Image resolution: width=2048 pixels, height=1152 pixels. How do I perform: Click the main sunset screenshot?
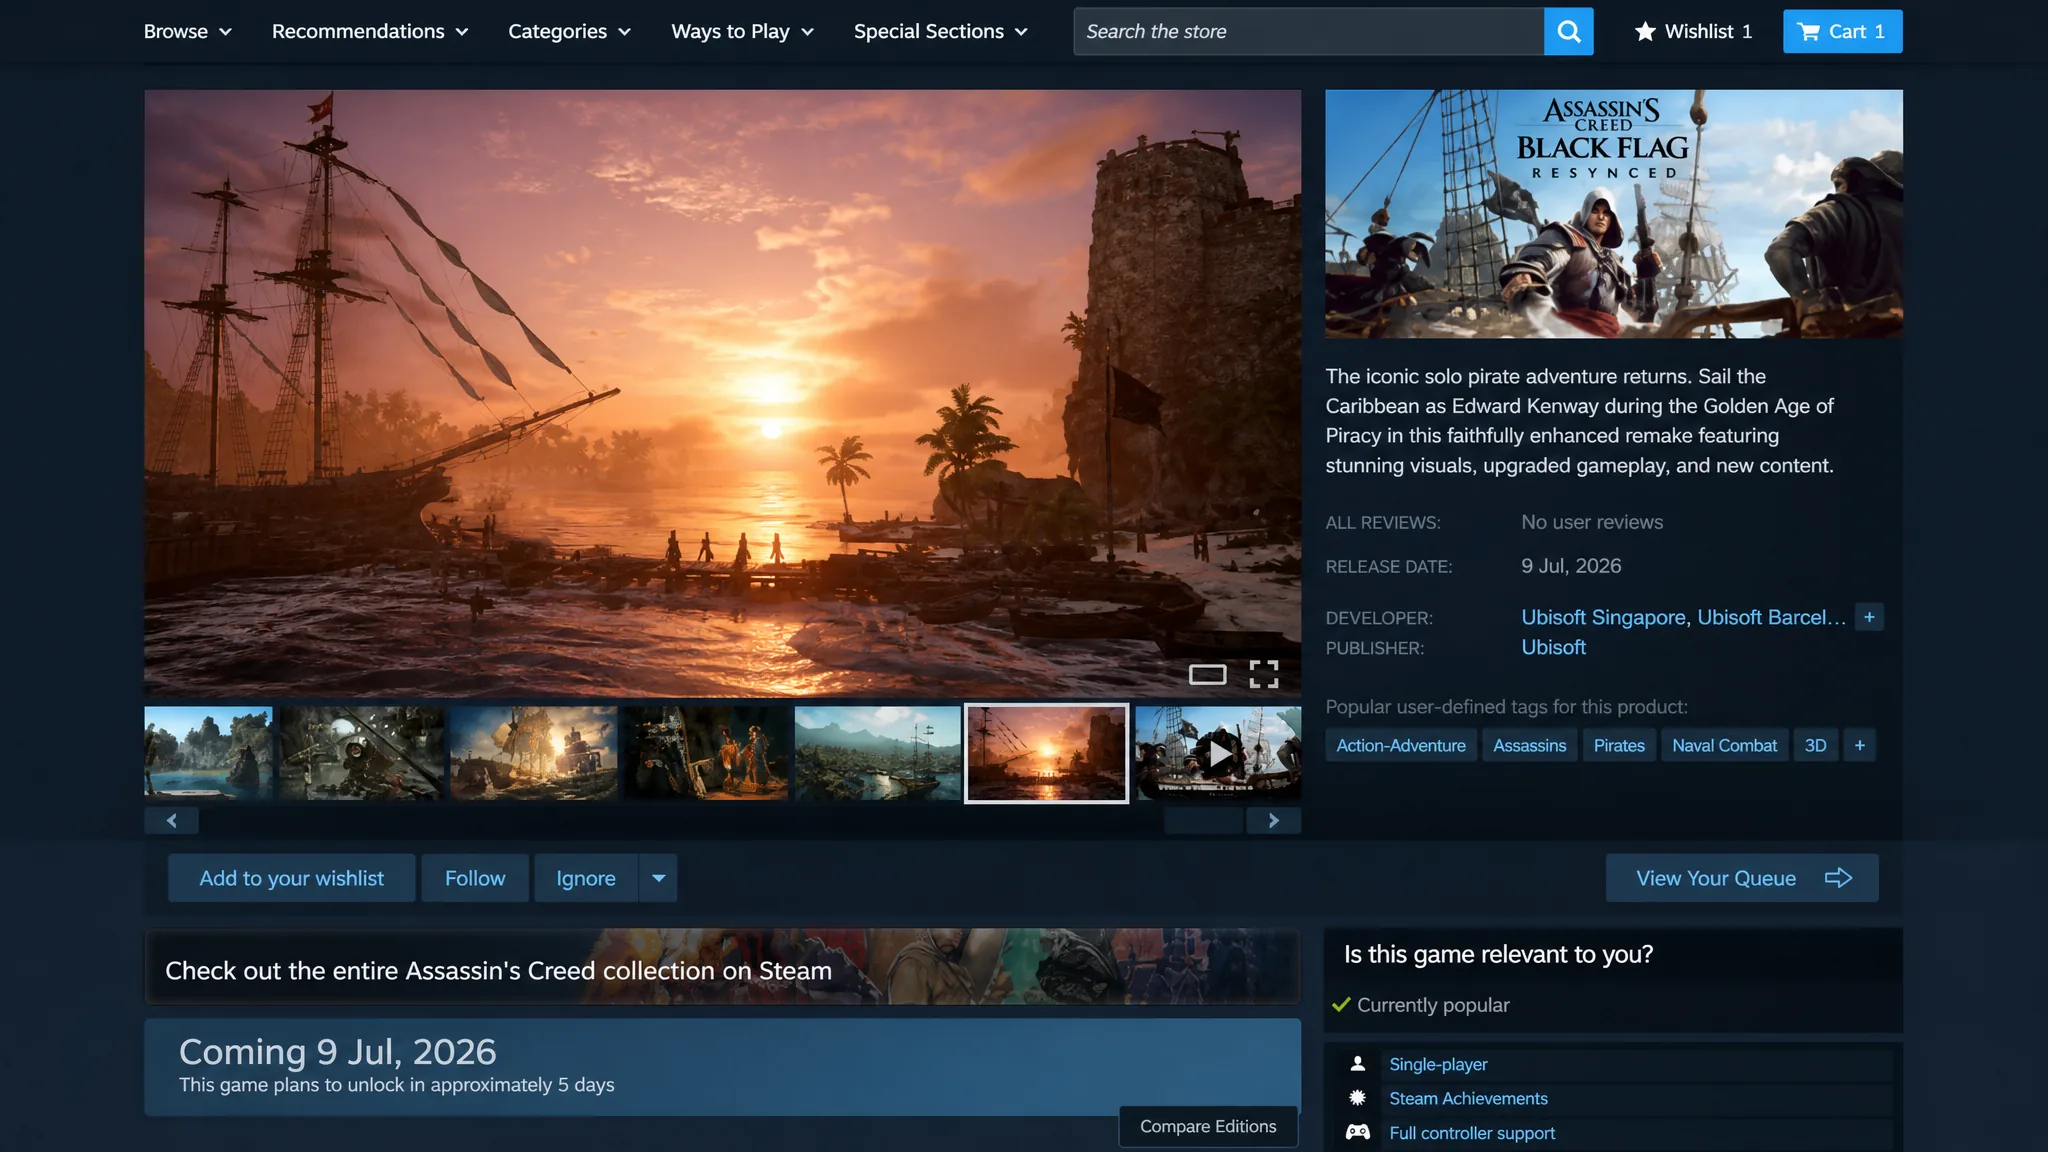722,393
